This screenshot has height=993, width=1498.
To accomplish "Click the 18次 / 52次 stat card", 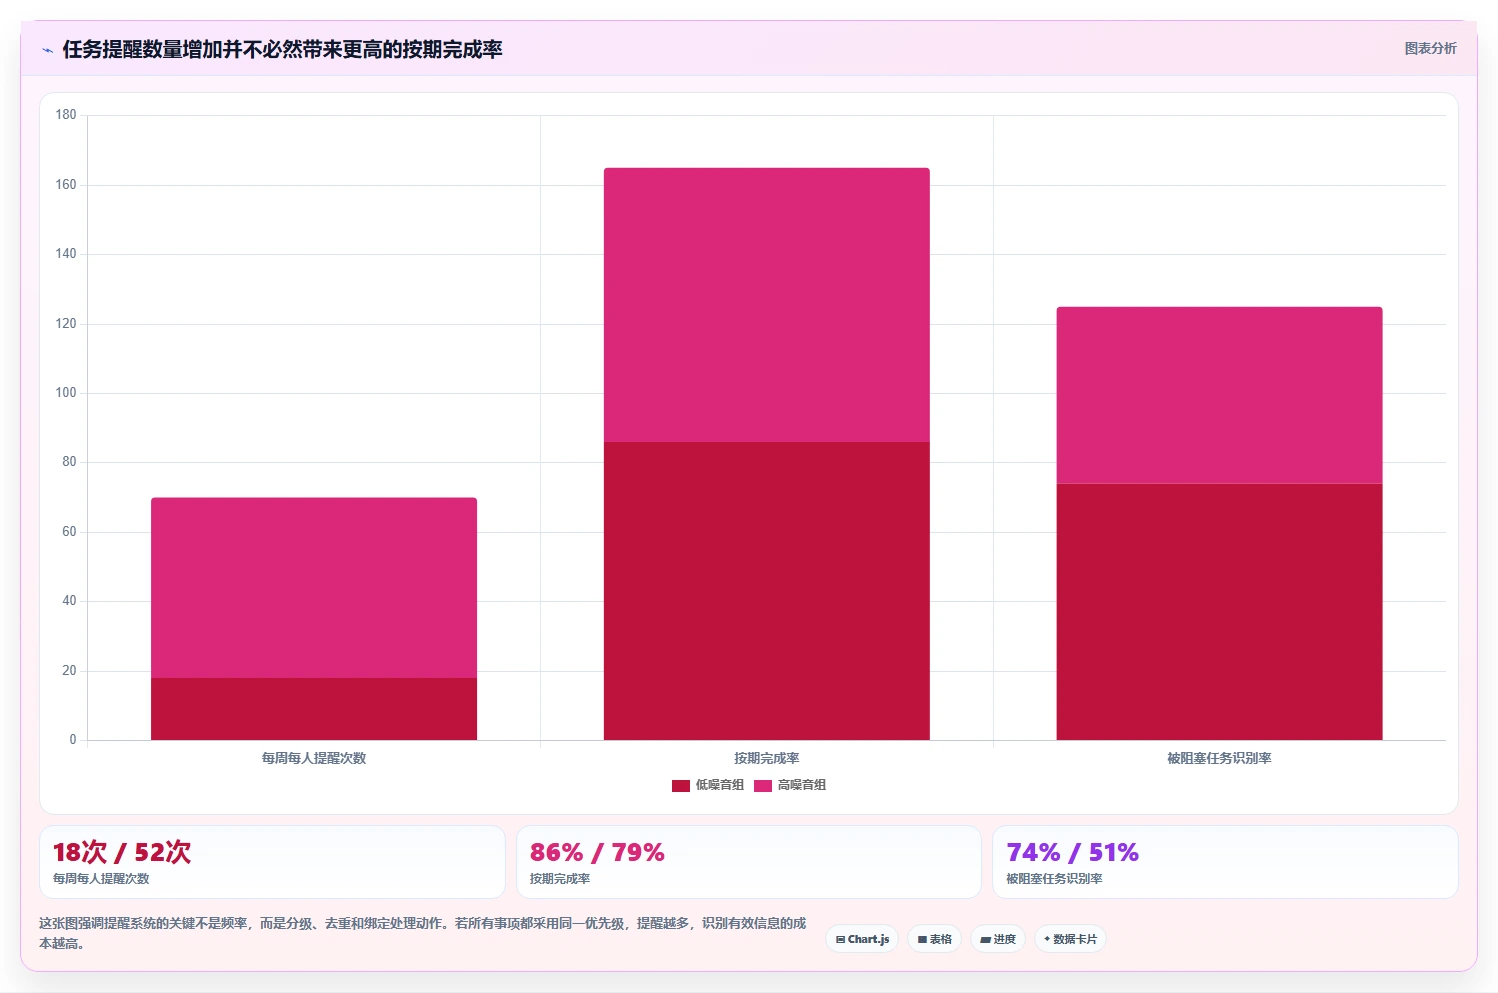I will (272, 862).
